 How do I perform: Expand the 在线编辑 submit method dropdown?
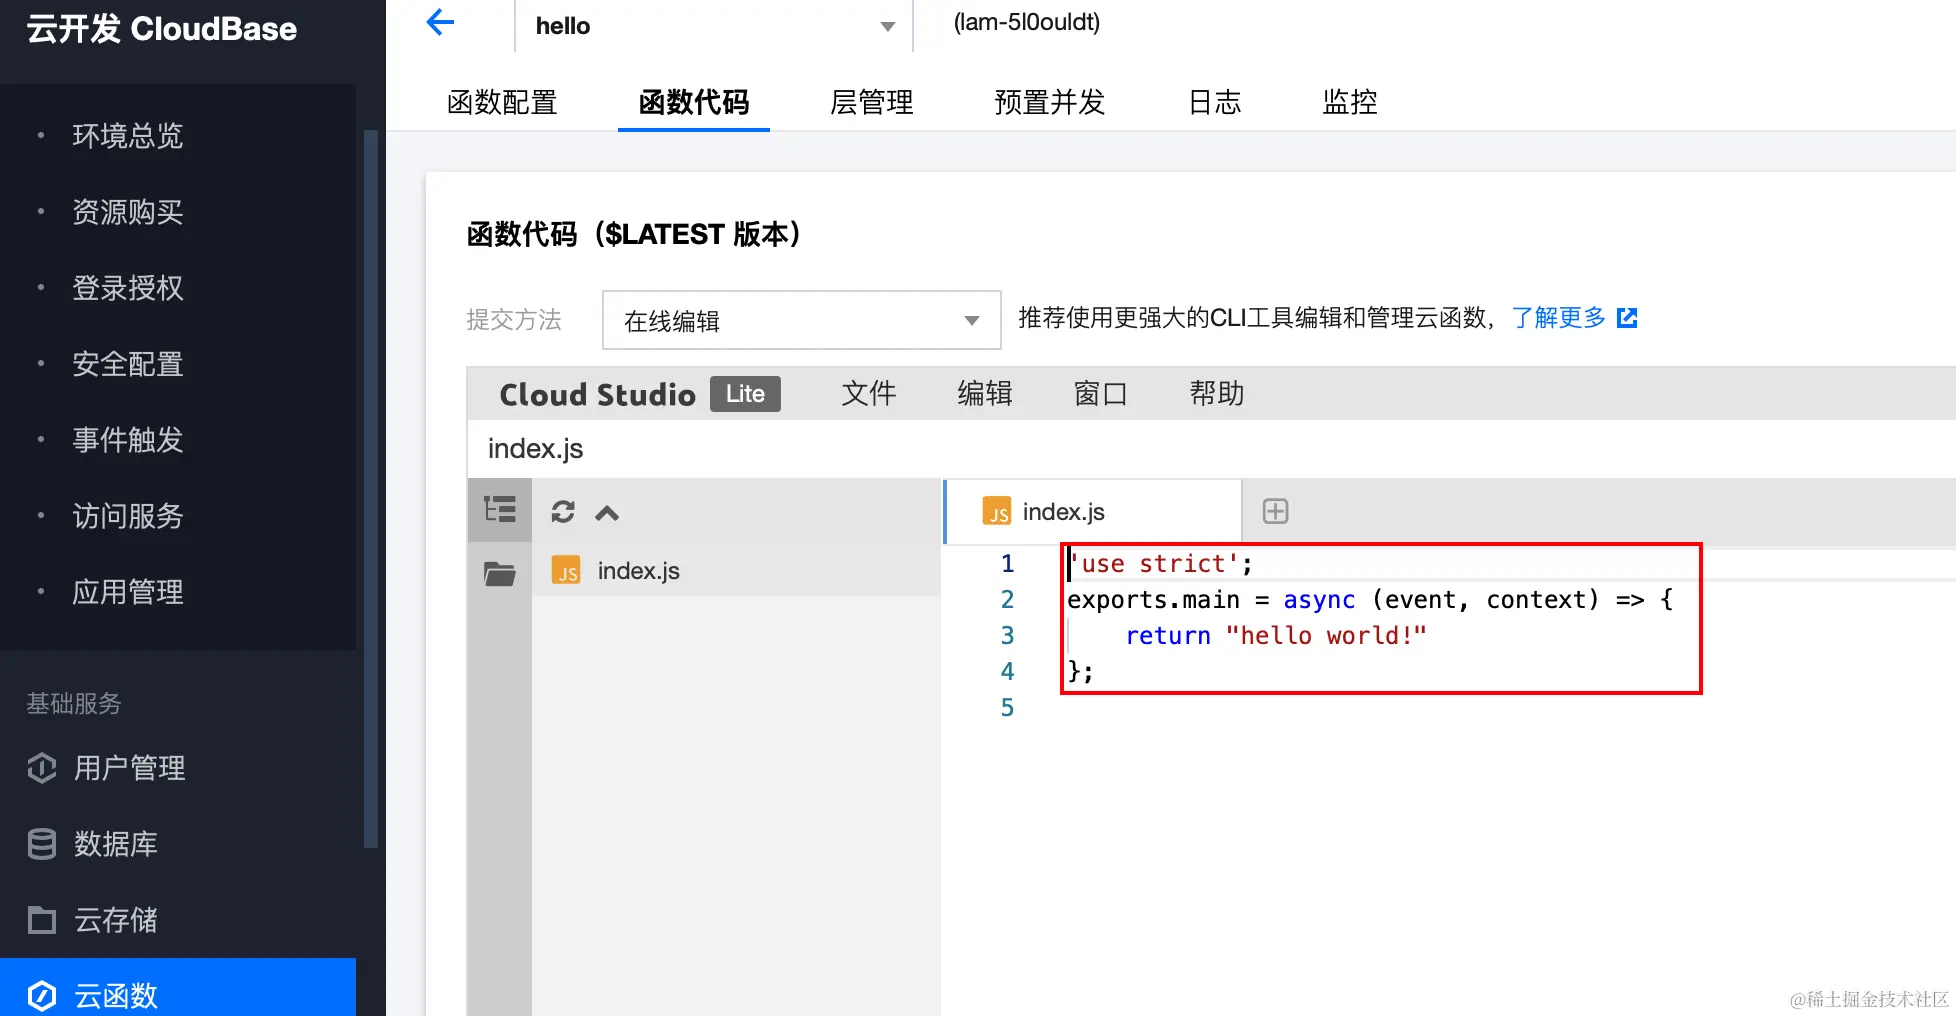click(801, 320)
